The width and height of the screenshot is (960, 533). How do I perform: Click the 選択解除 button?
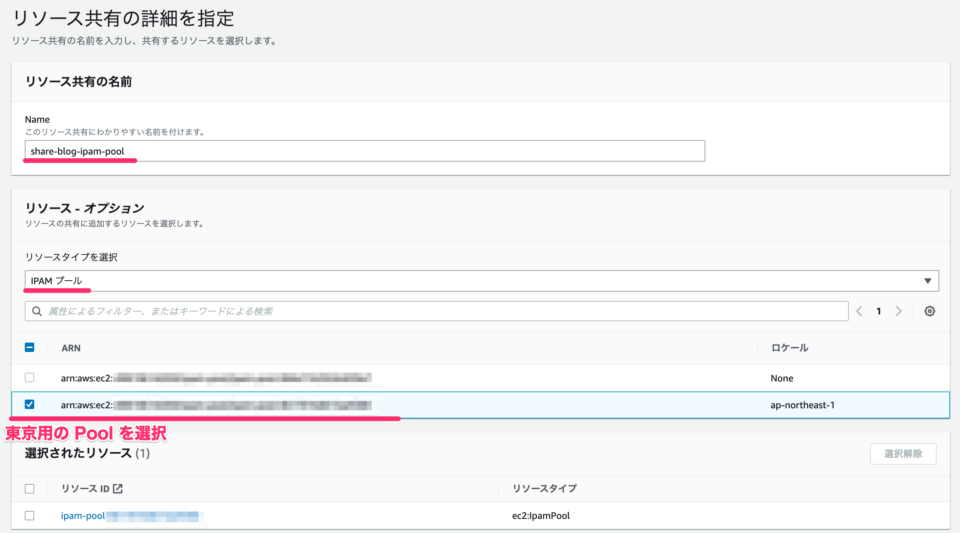coord(903,453)
